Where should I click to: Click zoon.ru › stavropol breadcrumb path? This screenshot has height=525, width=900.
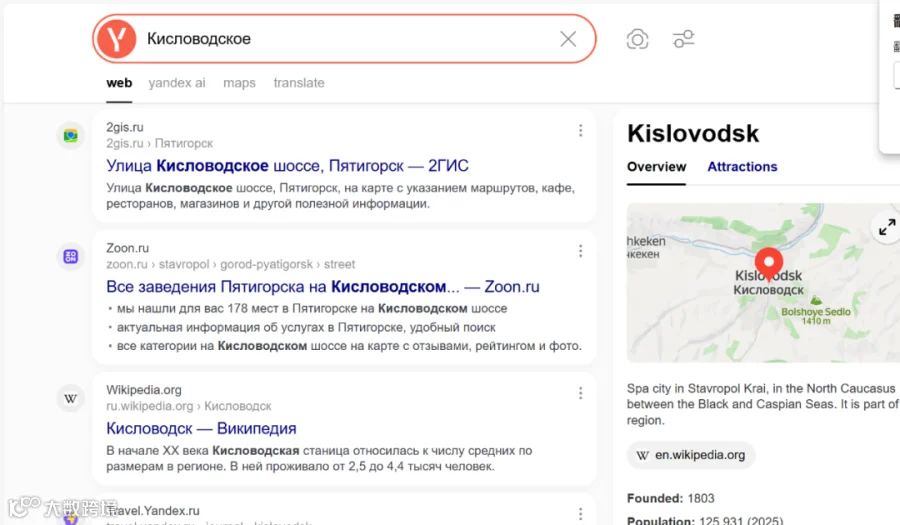(230, 265)
